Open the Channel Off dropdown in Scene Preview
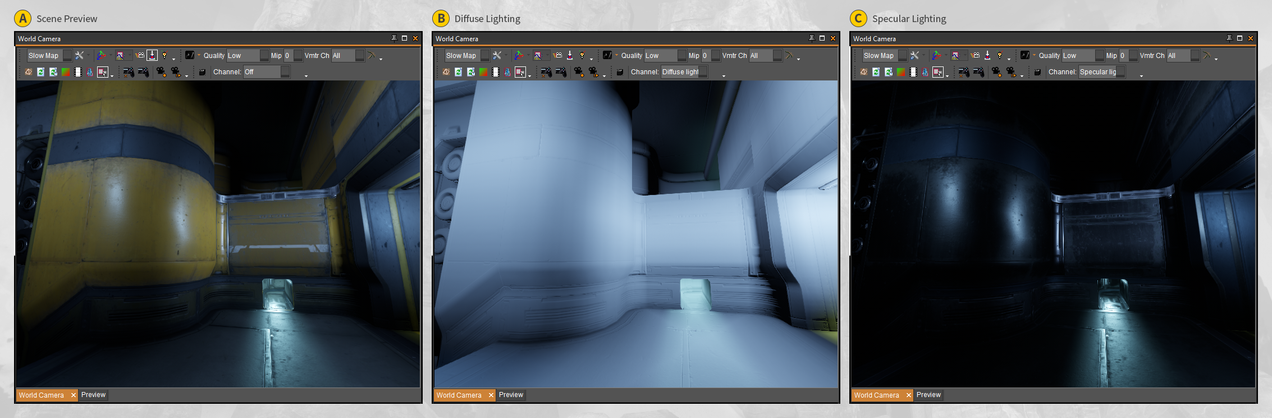 pos(267,72)
